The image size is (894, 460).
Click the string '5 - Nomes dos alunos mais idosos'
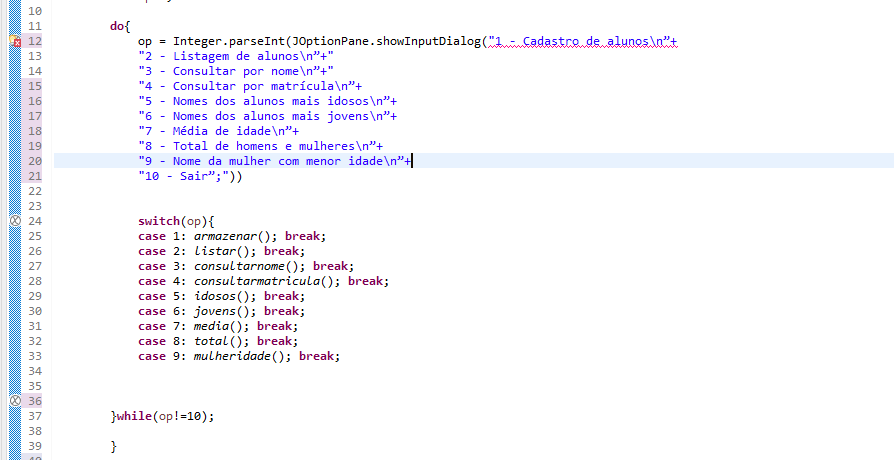pos(264,101)
